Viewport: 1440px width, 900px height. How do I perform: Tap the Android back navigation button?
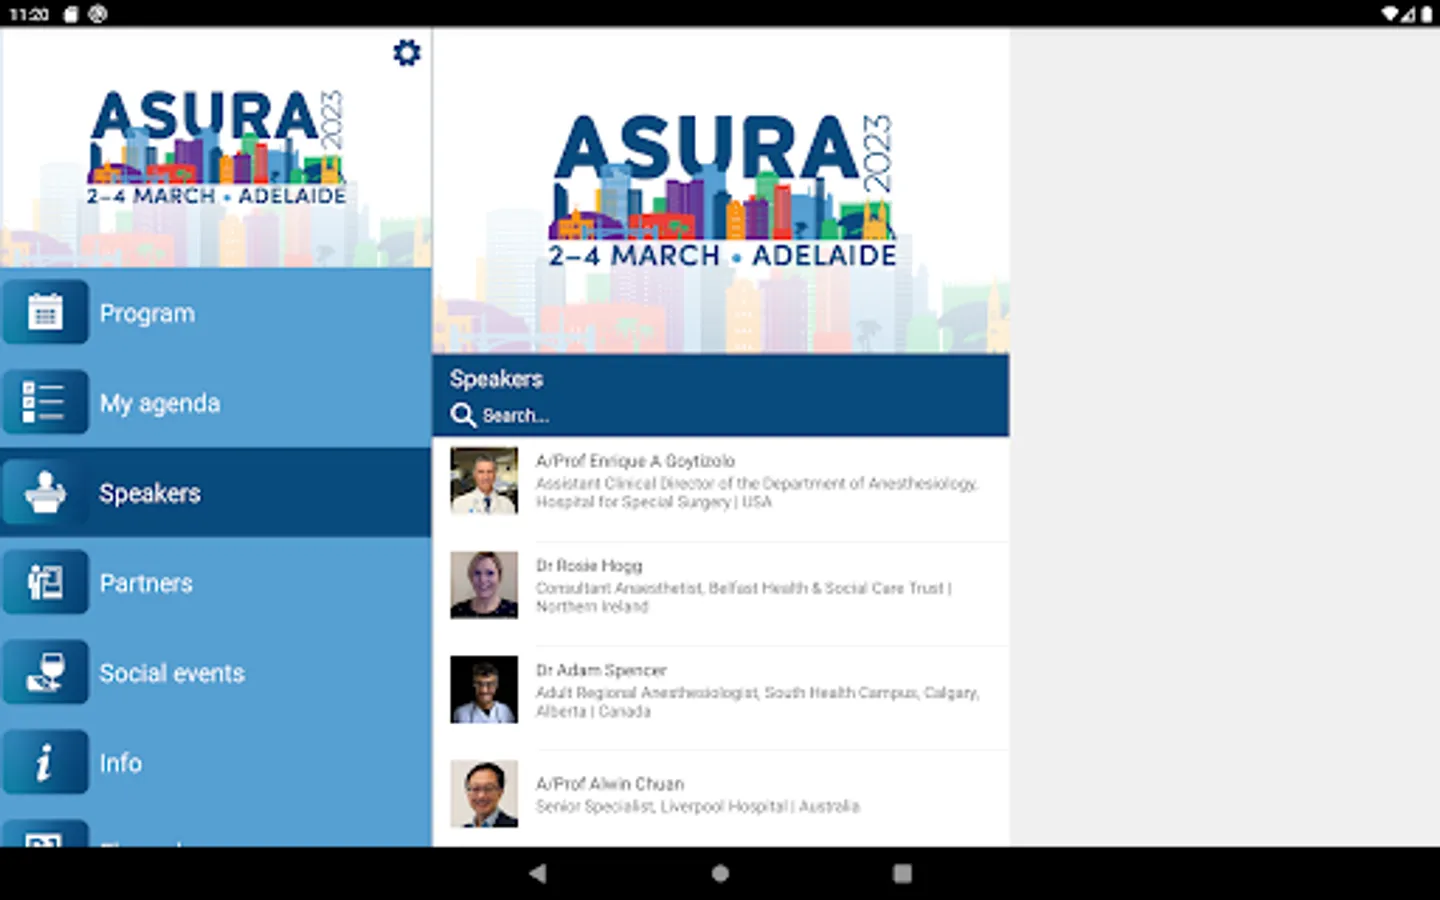(538, 873)
